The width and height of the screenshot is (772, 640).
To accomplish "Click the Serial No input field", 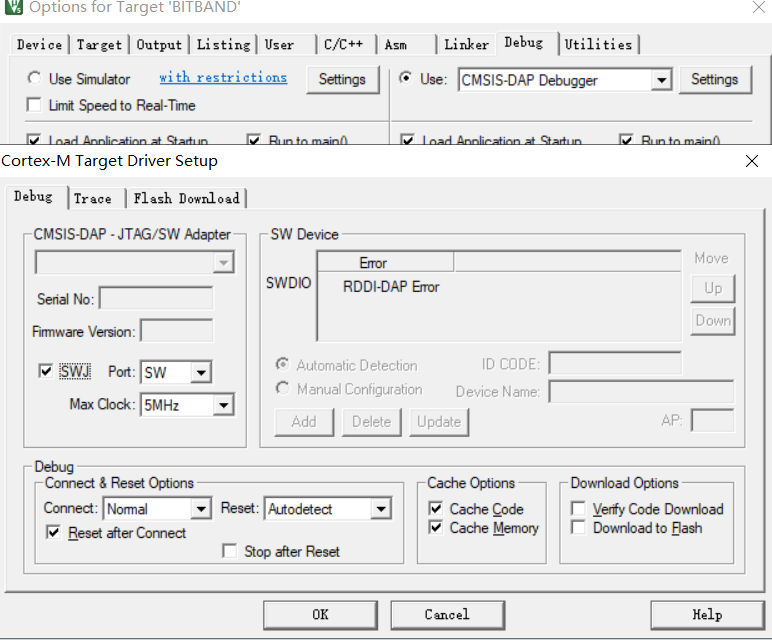I will coord(156,299).
